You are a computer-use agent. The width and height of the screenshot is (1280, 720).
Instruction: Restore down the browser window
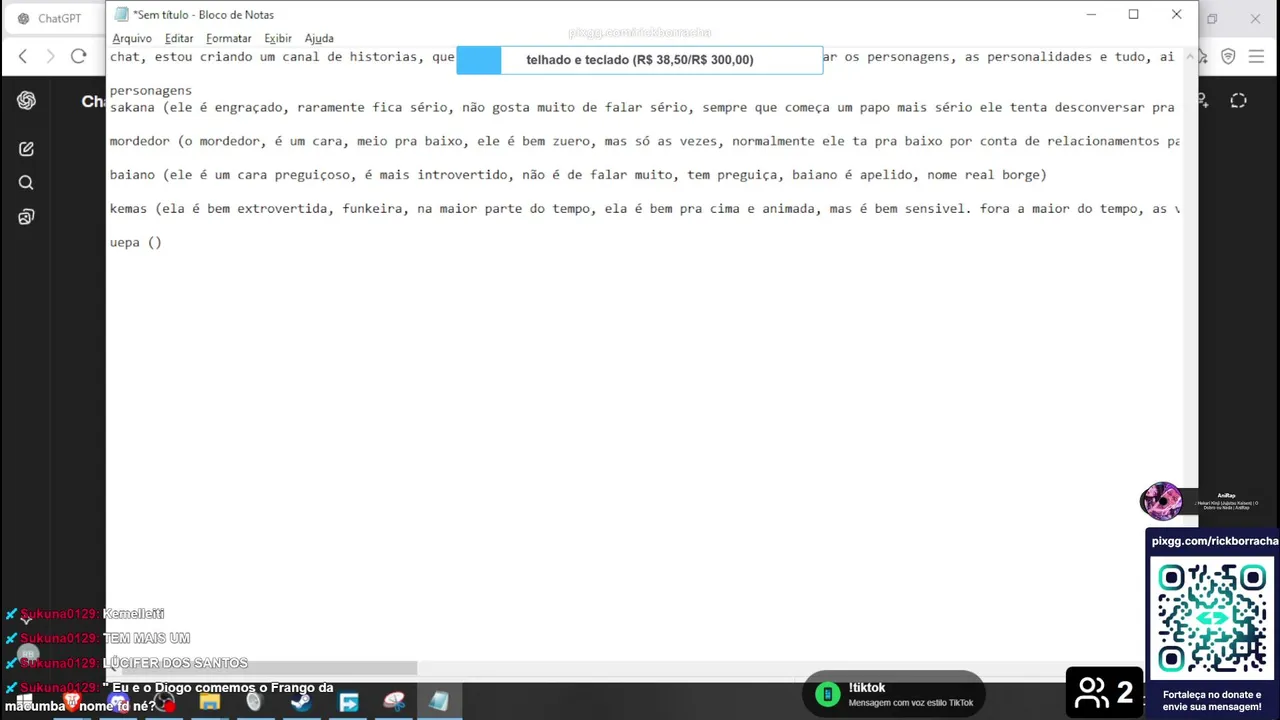click(1212, 18)
